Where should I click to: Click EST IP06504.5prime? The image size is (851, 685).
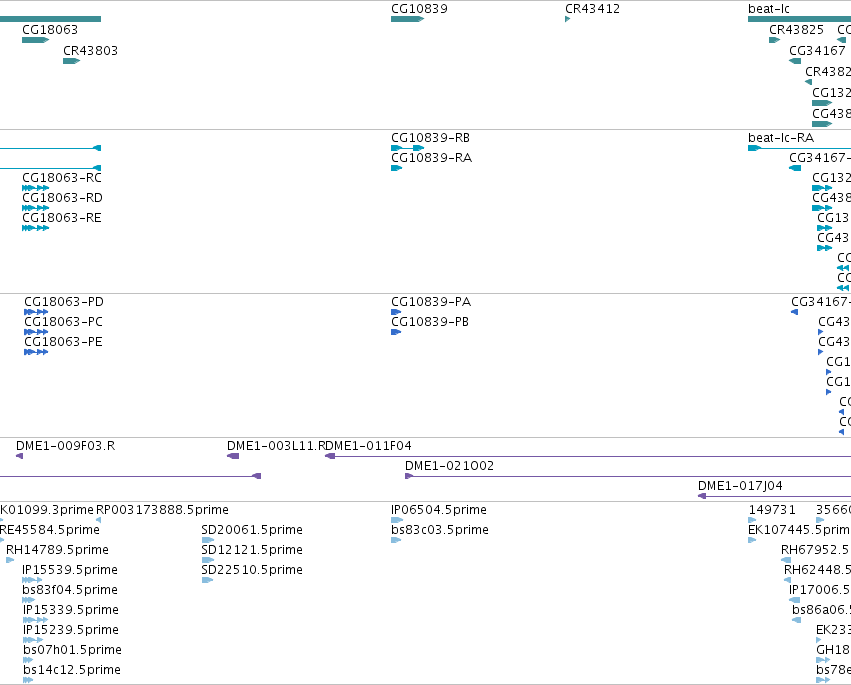[439, 510]
